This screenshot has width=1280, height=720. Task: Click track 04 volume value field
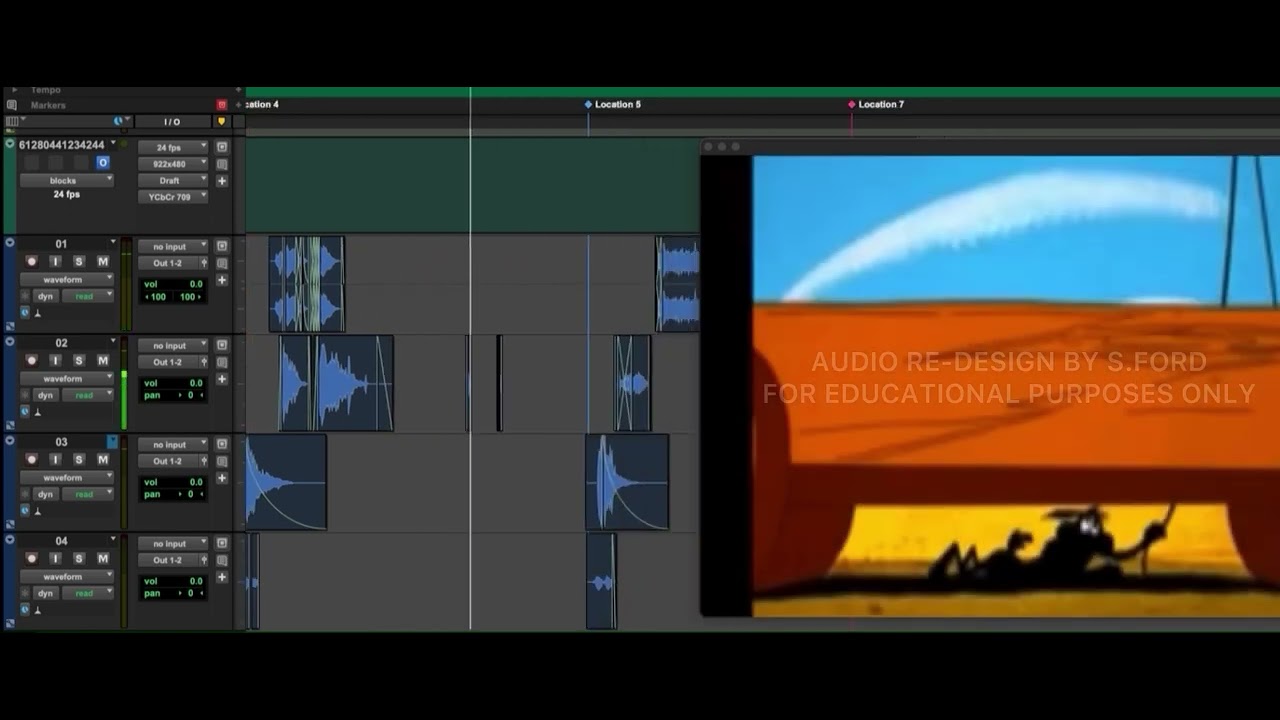point(173,581)
